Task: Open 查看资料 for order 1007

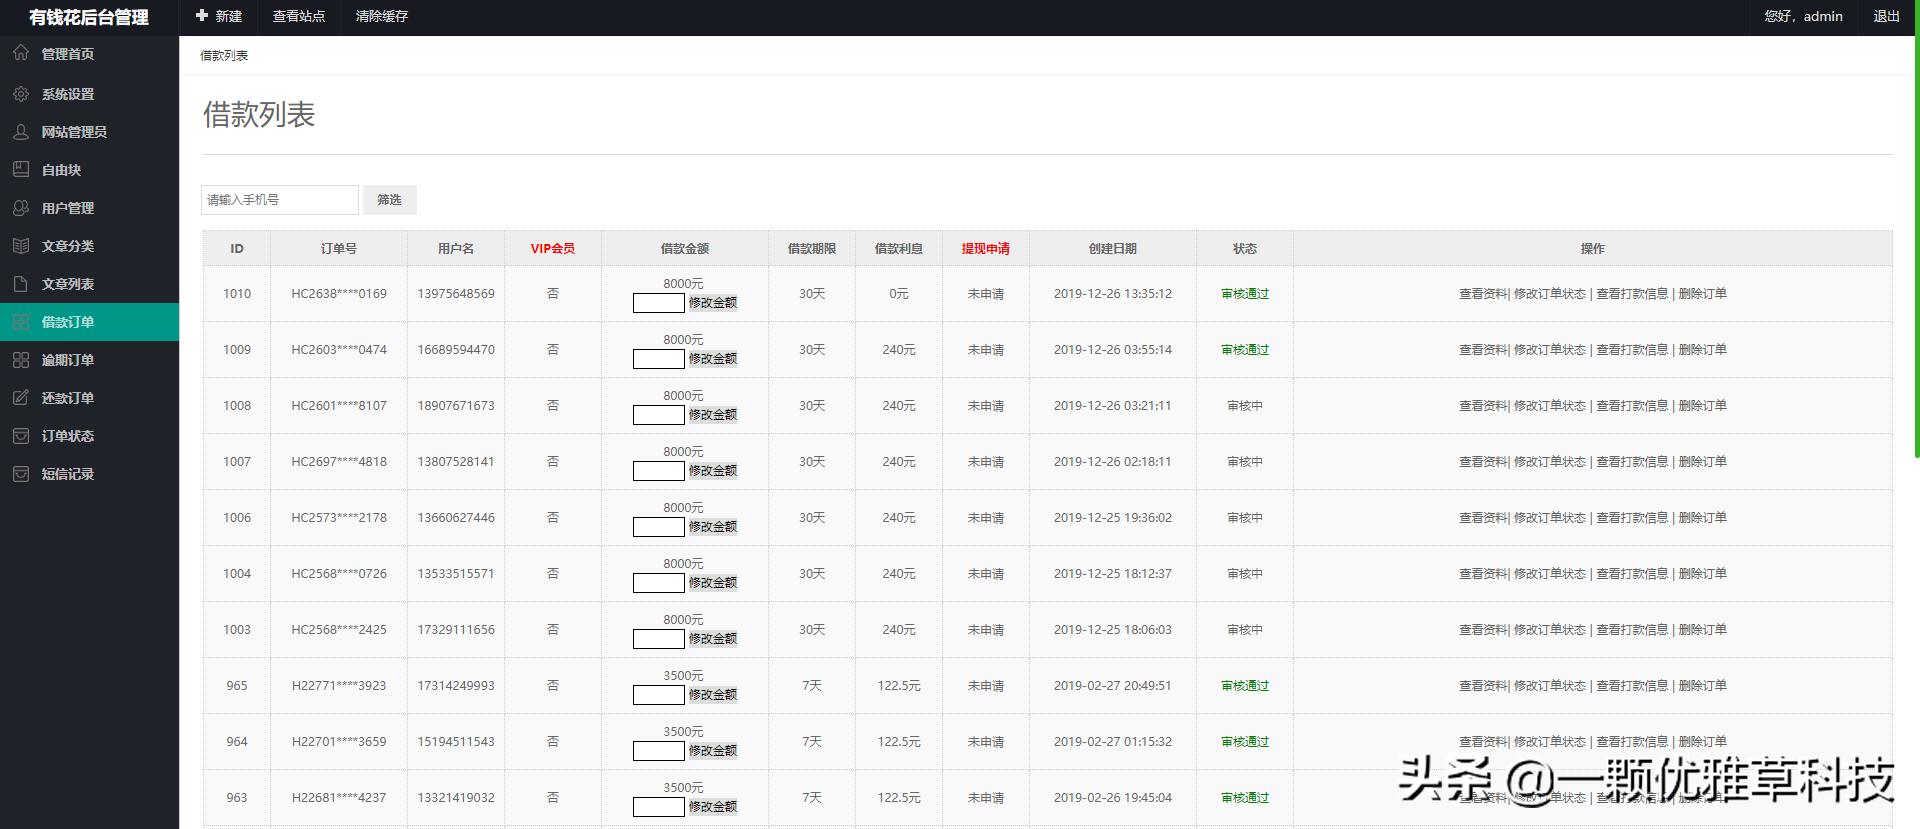Action: pyautogui.click(x=1483, y=462)
